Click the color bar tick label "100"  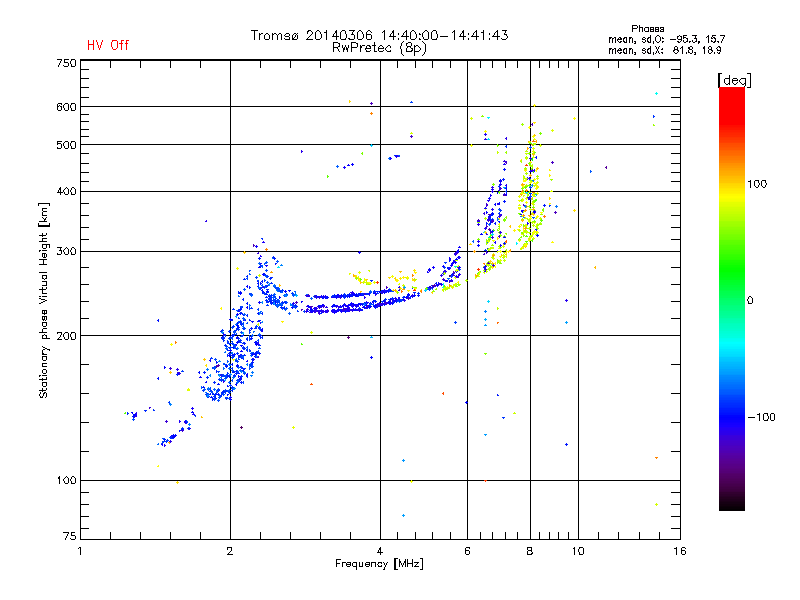pyautogui.click(x=757, y=184)
